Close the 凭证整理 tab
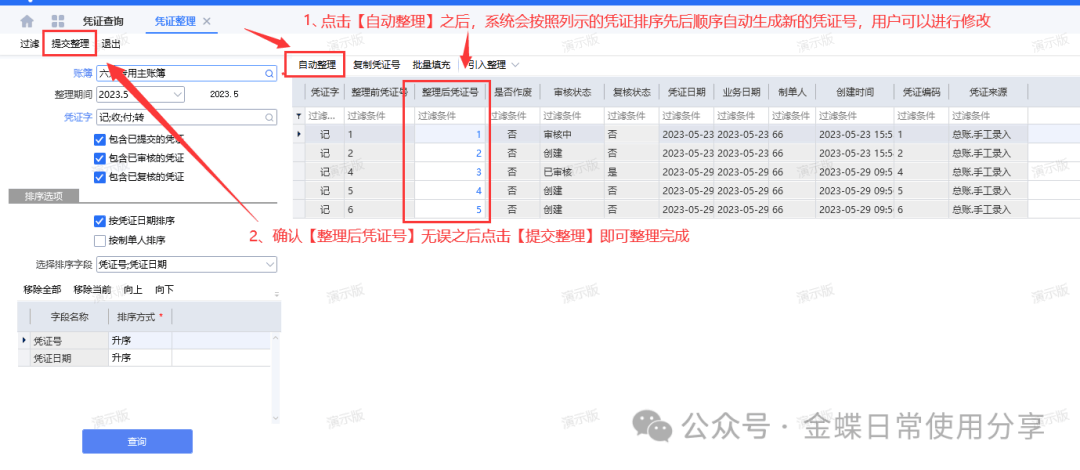The height and width of the screenshot is (470, 1080). [207, 21]
